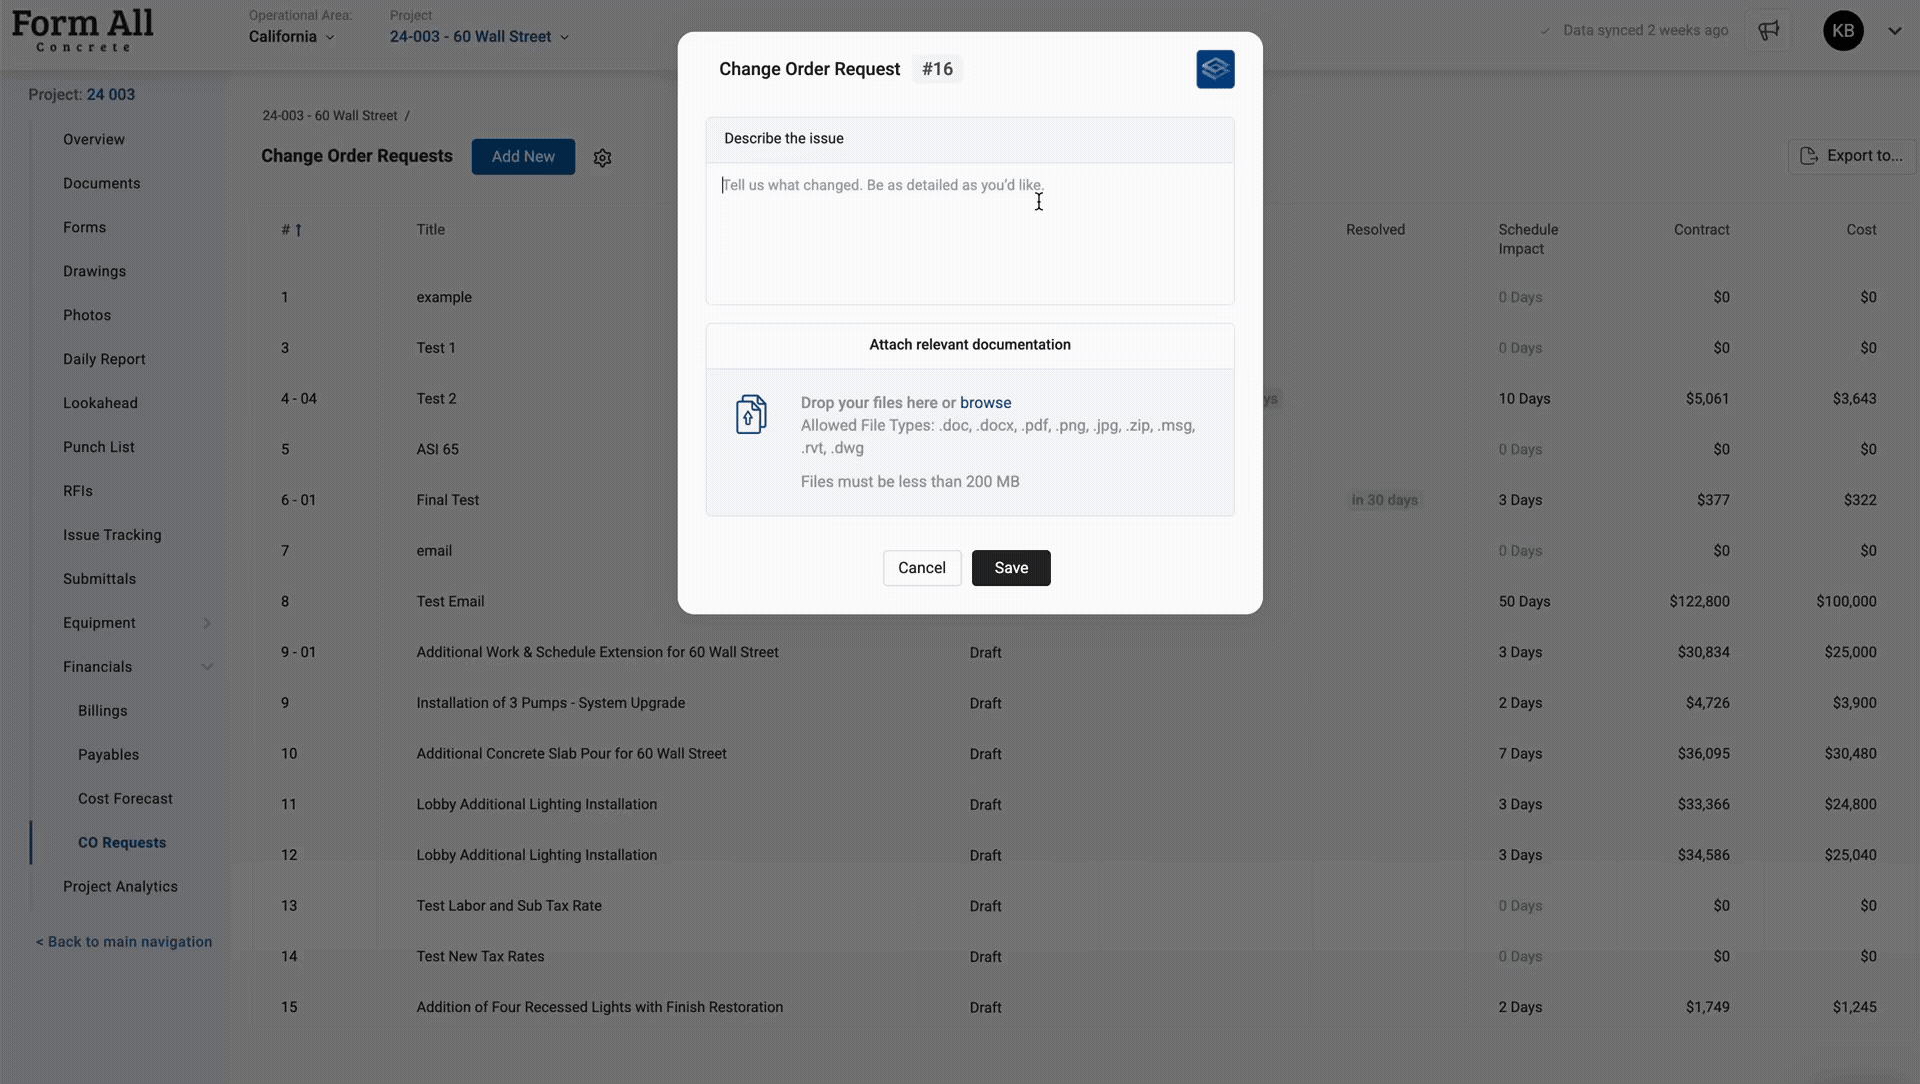Screen dimensions: 1920x1084
Task: Click the announcements megaphone icon
Action: coord(1768,30)
